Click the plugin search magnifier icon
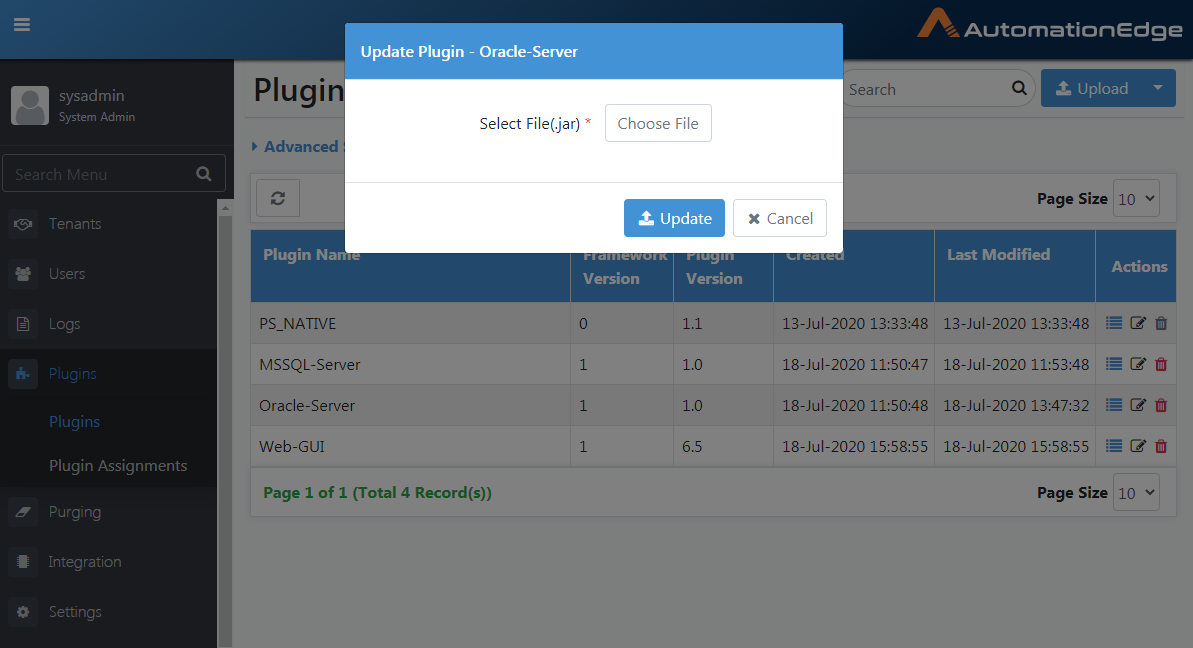Image resolution: width=1193 pixels, height=648 pixels. (x=1019, y=88)
